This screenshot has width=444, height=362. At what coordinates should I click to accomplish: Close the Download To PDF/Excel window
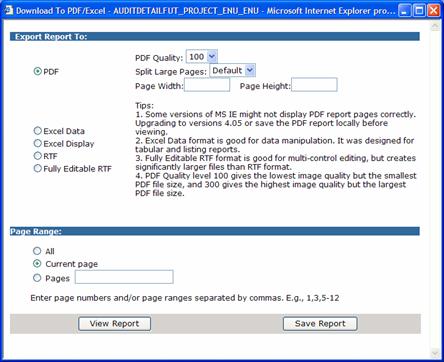(434, 11)
